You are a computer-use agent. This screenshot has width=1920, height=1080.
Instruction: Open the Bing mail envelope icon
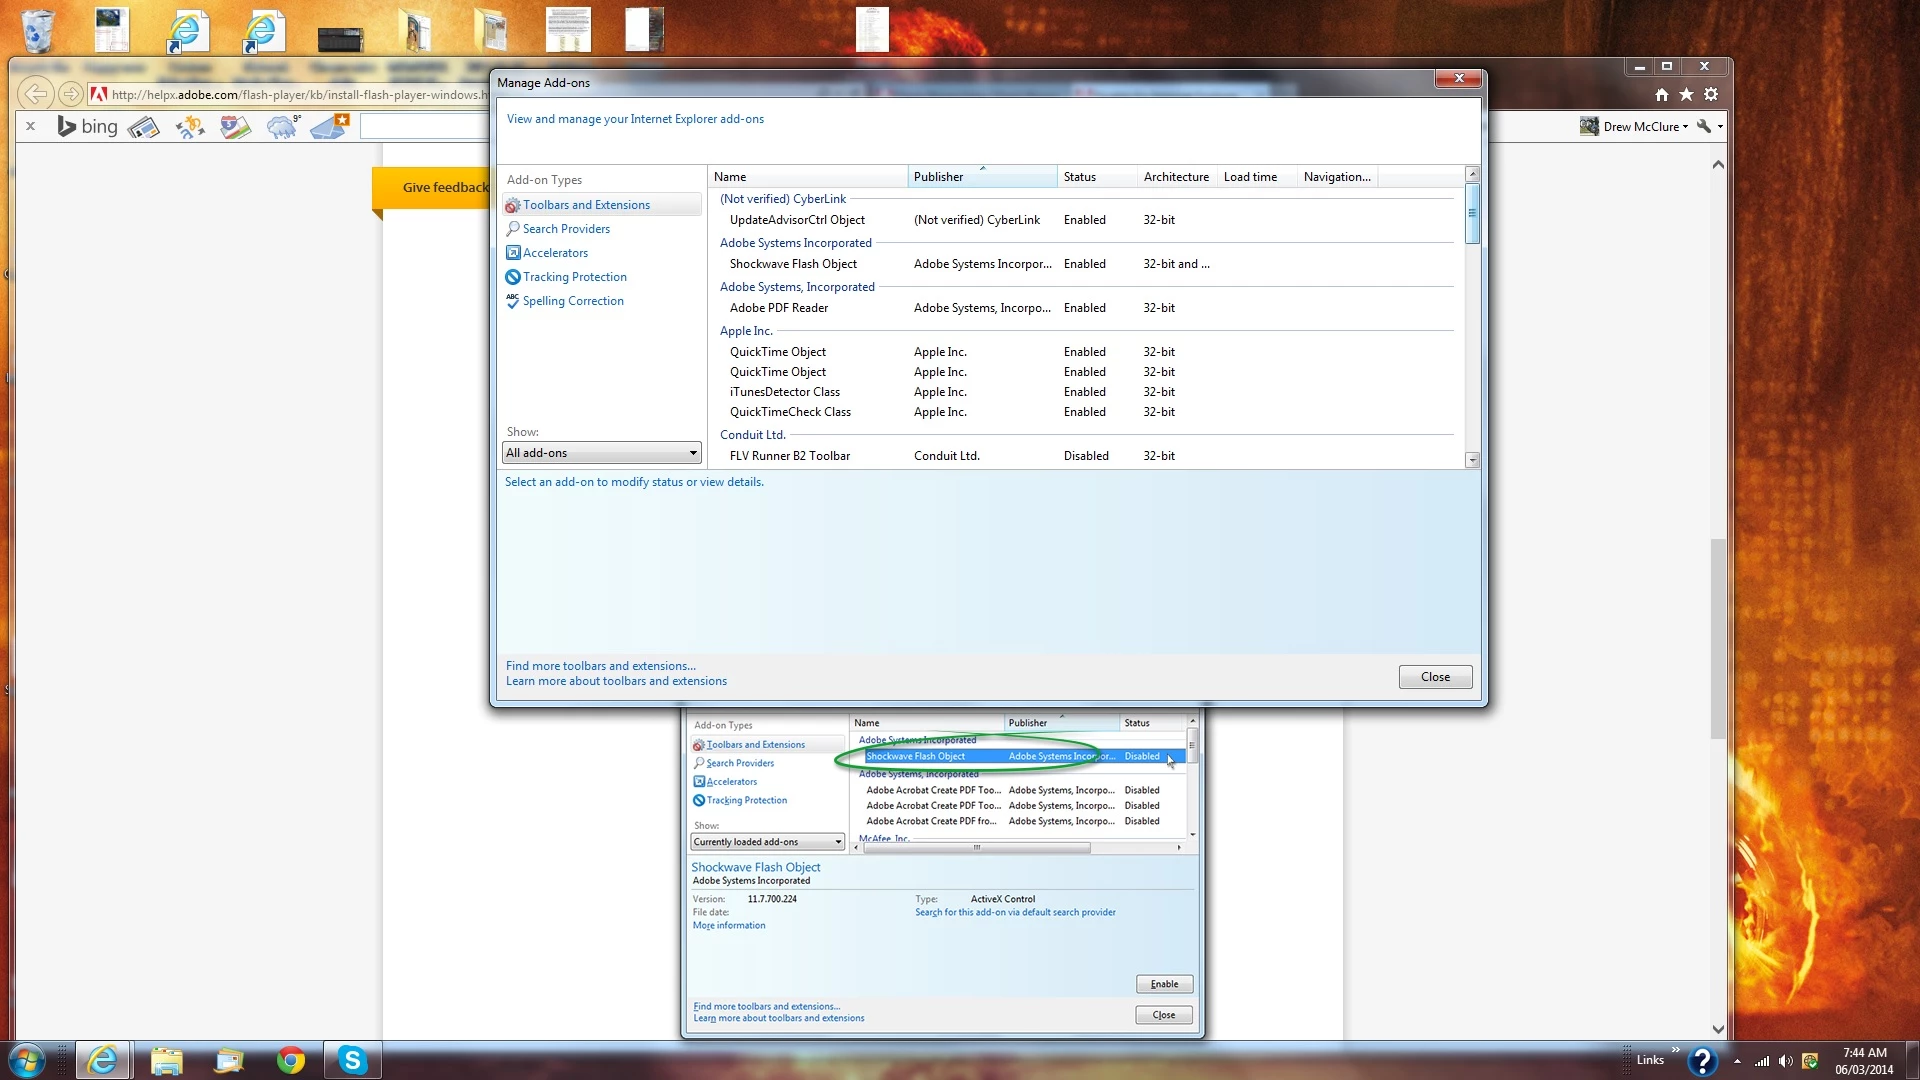point(329,127)
